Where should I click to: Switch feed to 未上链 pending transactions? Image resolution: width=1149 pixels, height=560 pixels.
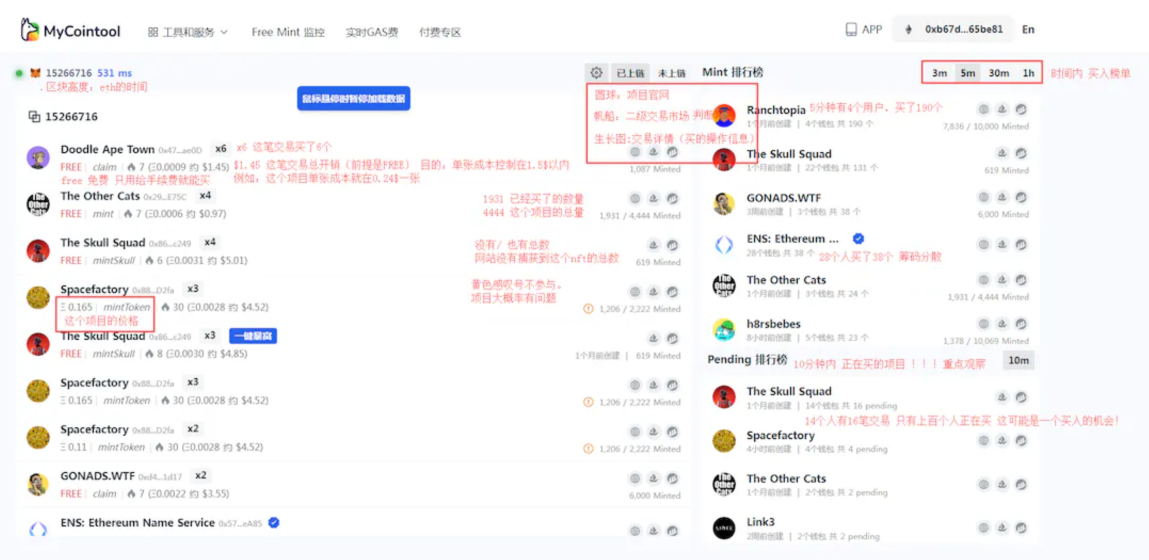click(x=671, y=73)
